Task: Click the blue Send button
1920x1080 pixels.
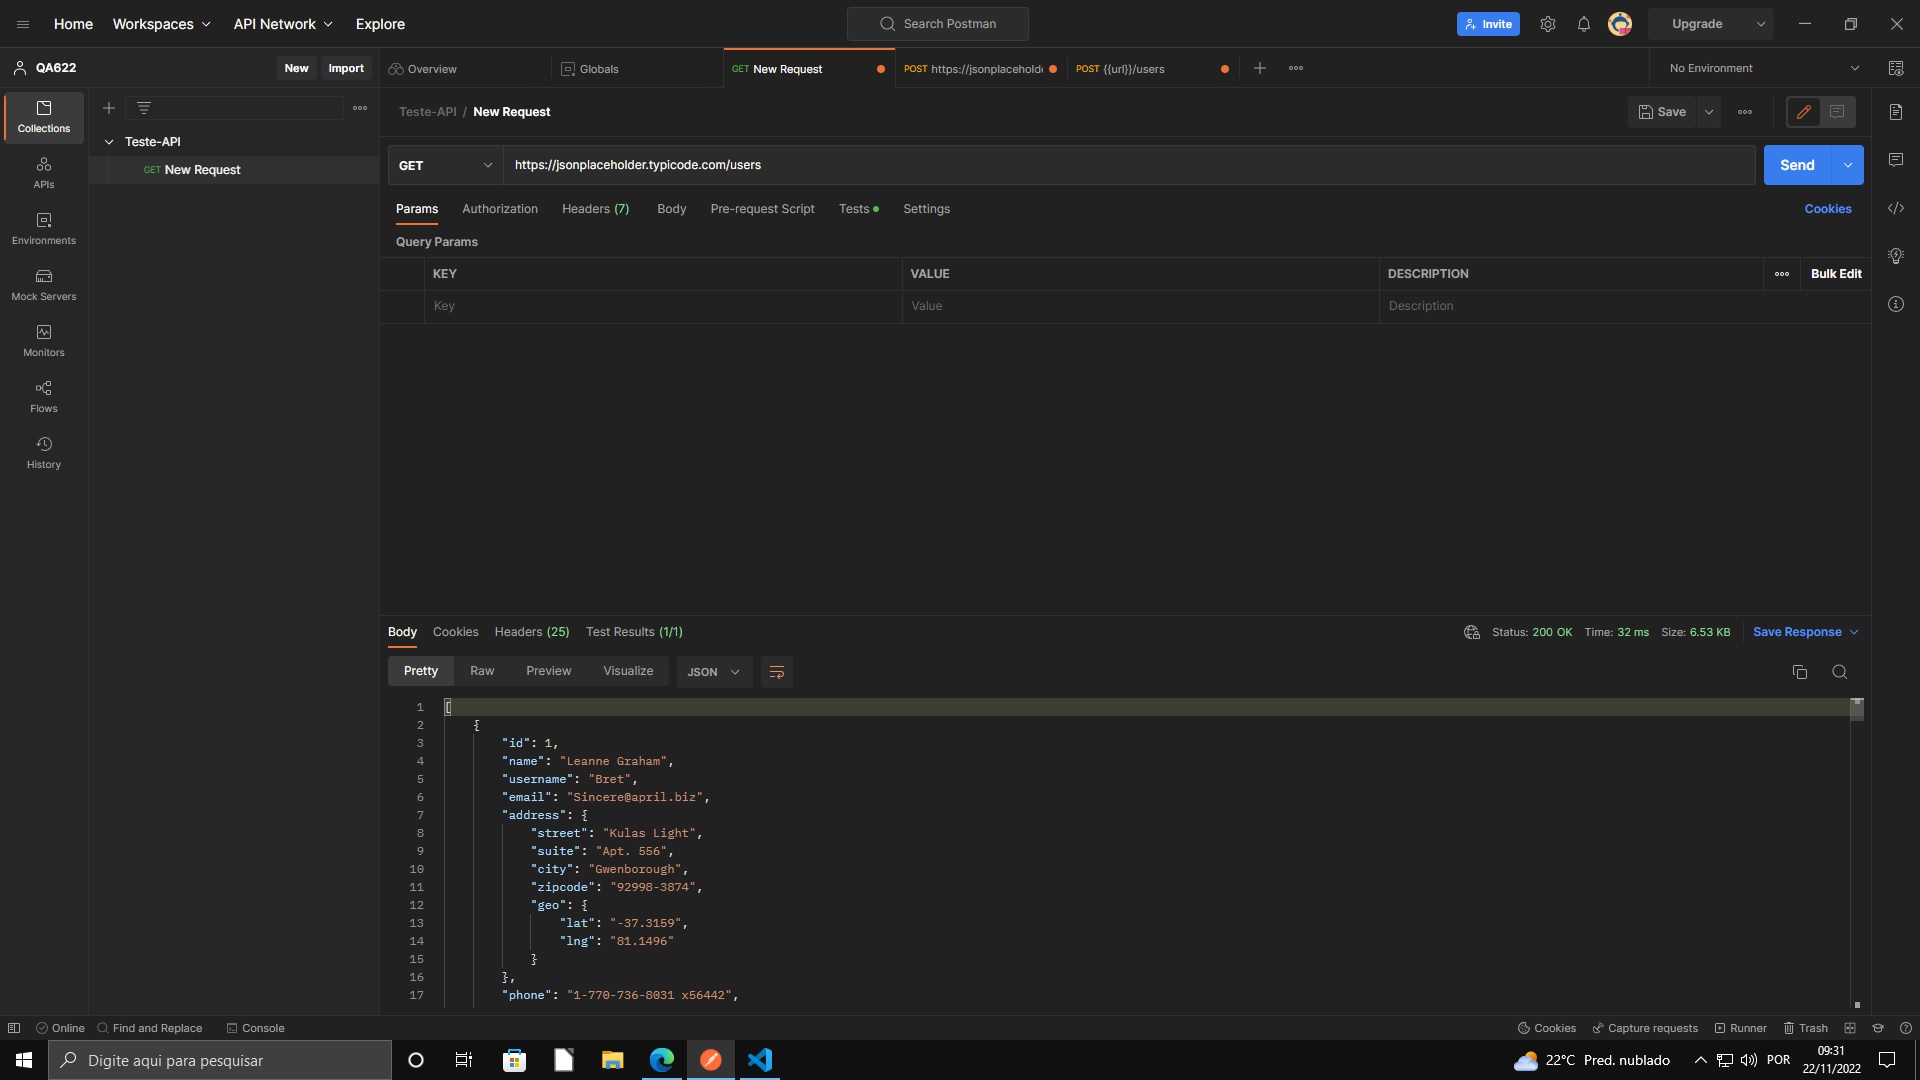Action: click(1796, 165)
